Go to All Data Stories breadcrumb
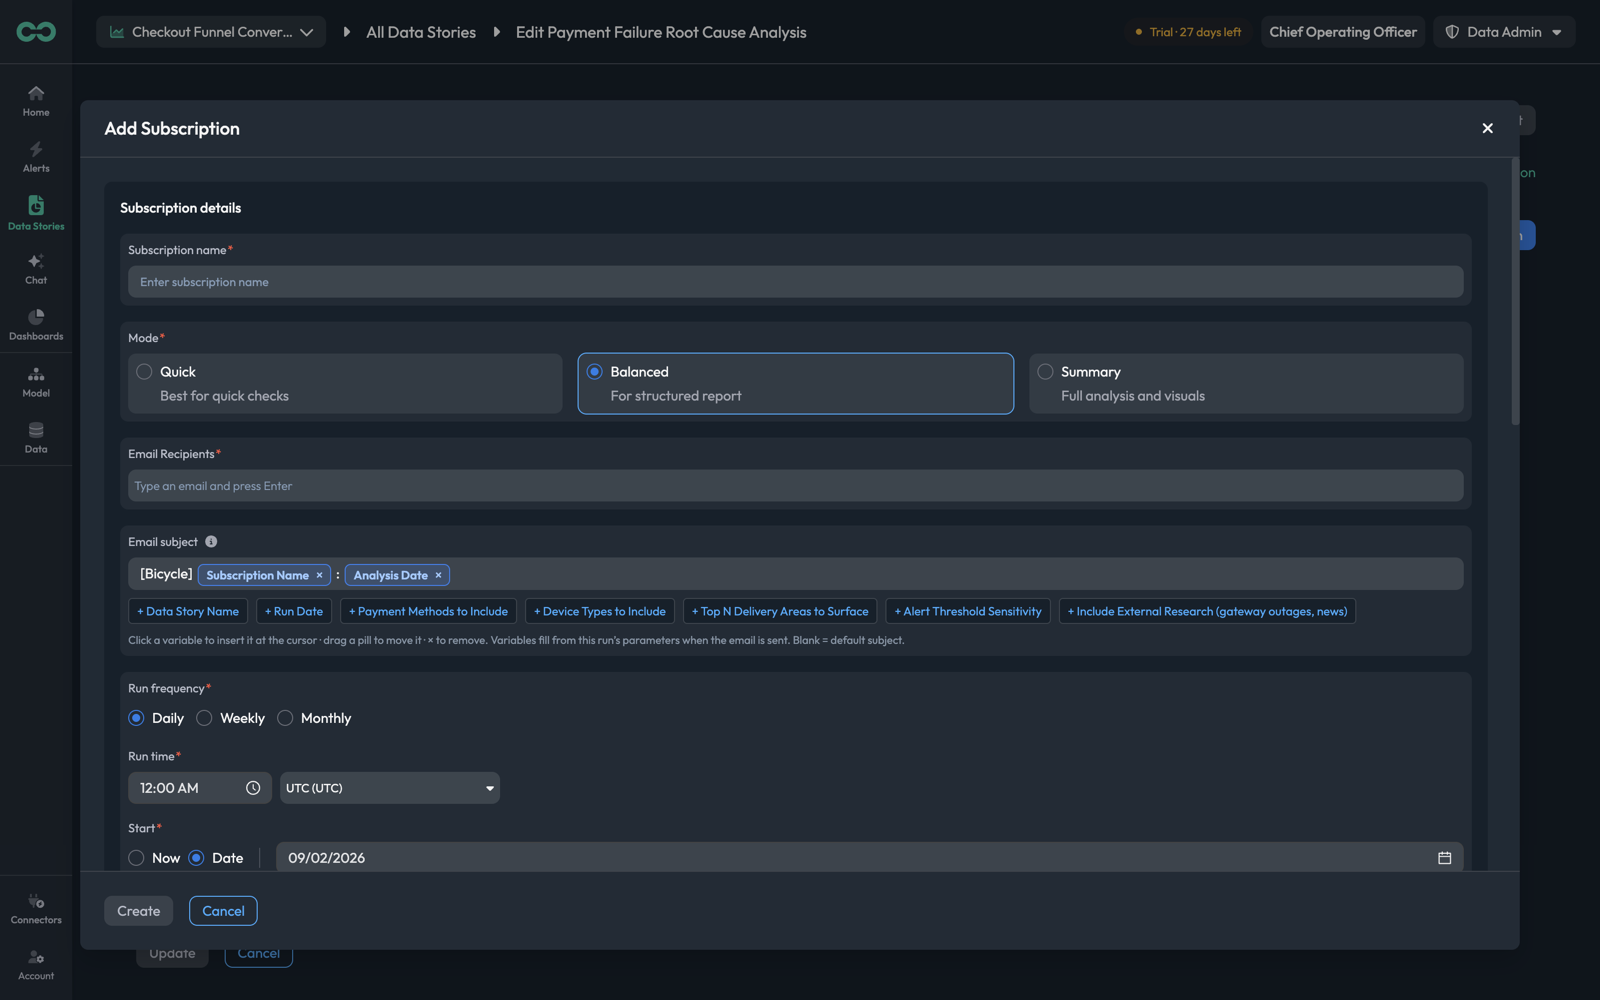 click(x=421, y=32)
